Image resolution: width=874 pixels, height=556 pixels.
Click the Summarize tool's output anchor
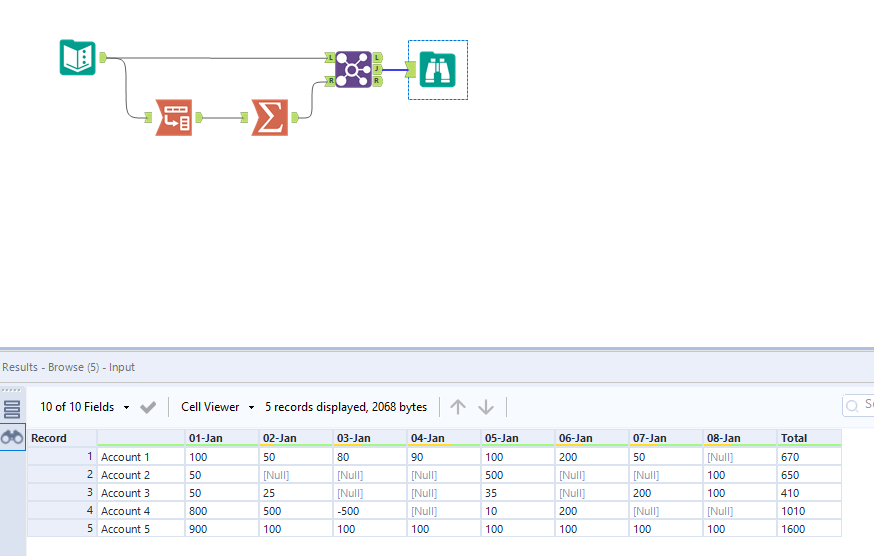point(295,117)
